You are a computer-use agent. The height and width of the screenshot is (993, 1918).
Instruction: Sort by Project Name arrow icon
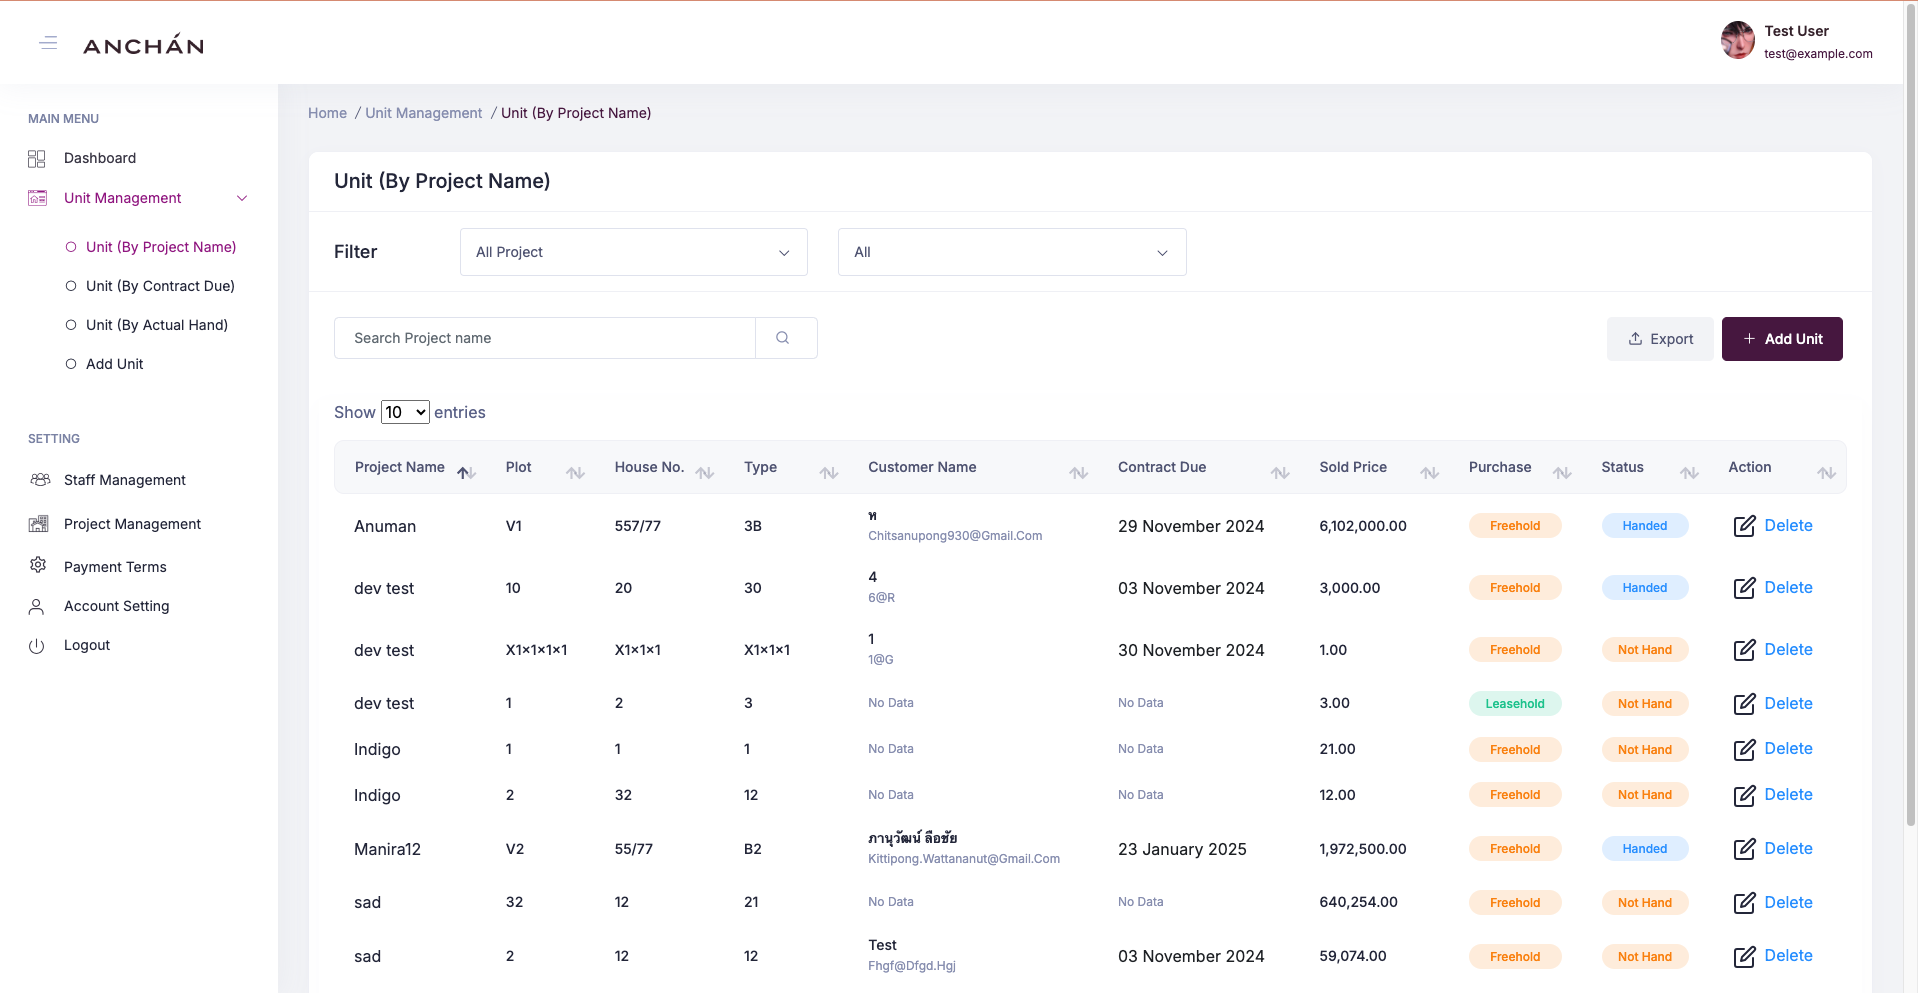point(466,473)
